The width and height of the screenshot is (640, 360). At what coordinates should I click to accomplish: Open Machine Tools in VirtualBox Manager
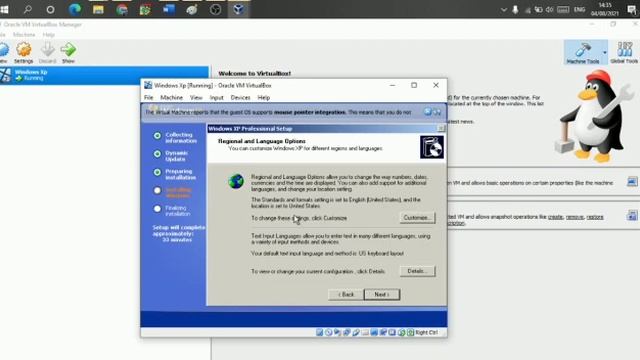582,53
